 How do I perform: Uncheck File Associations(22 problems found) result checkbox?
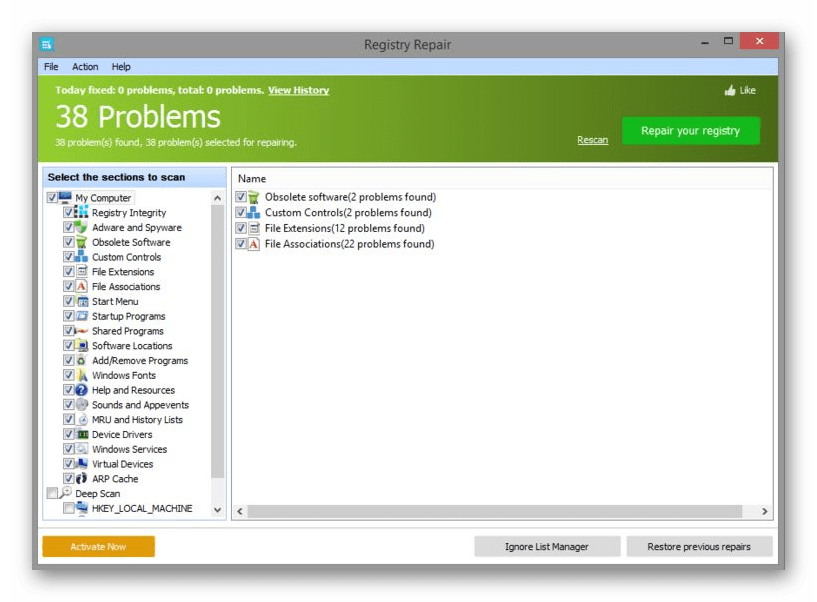241,244
